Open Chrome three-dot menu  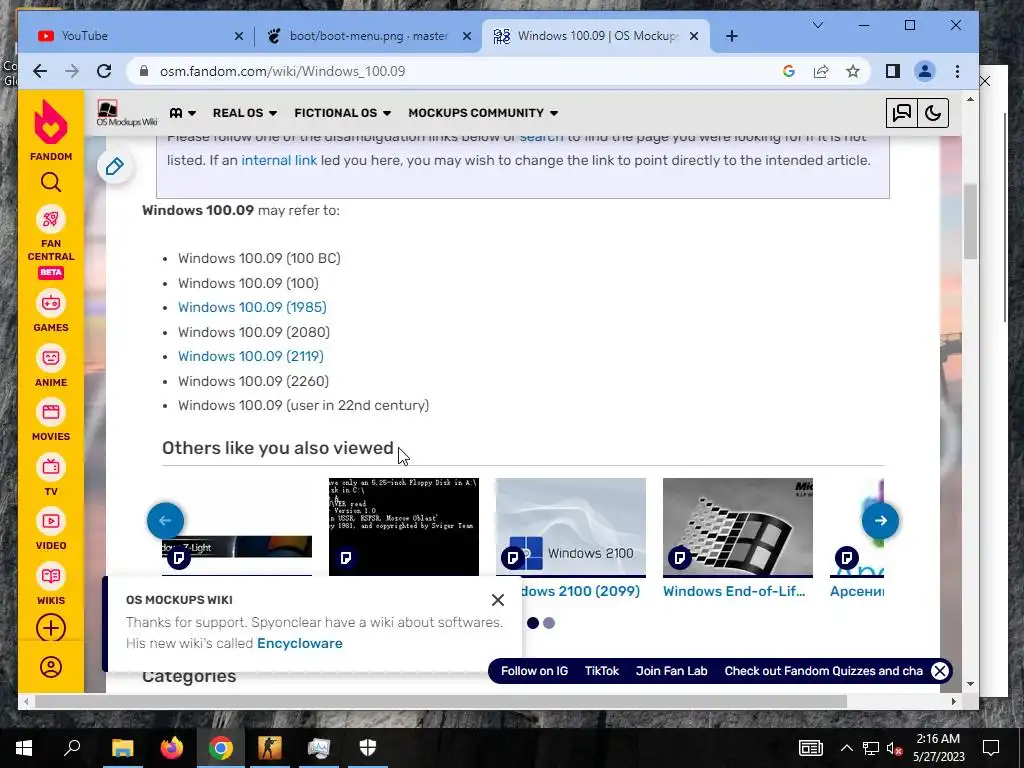click(x=957, y=71)
